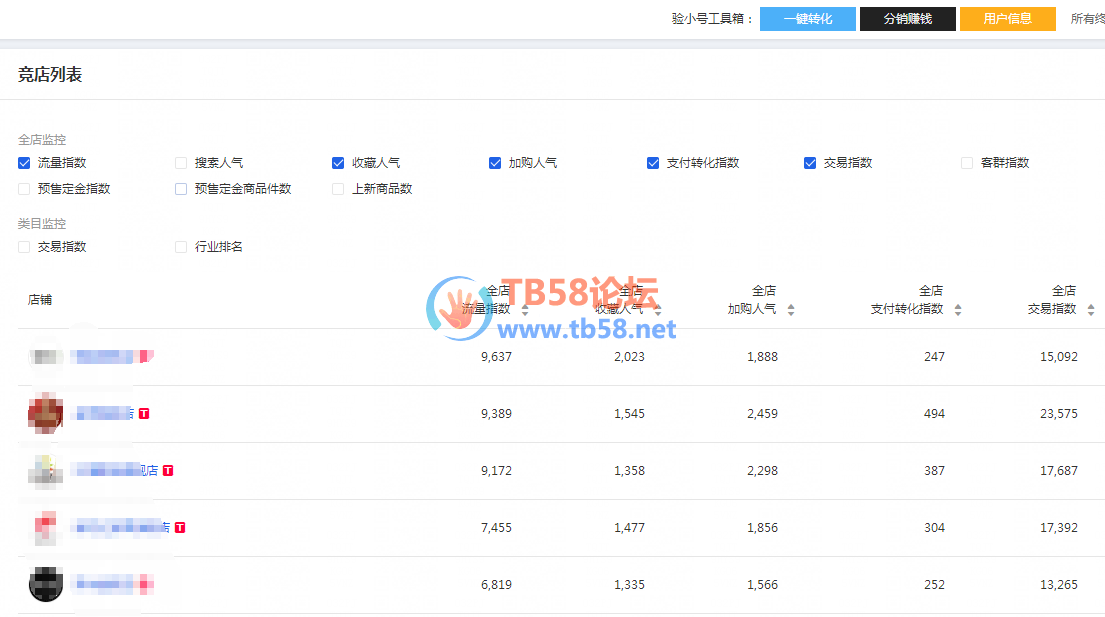
Task: Enable the 客群指数 checkbox
Action: click(967, 163)
